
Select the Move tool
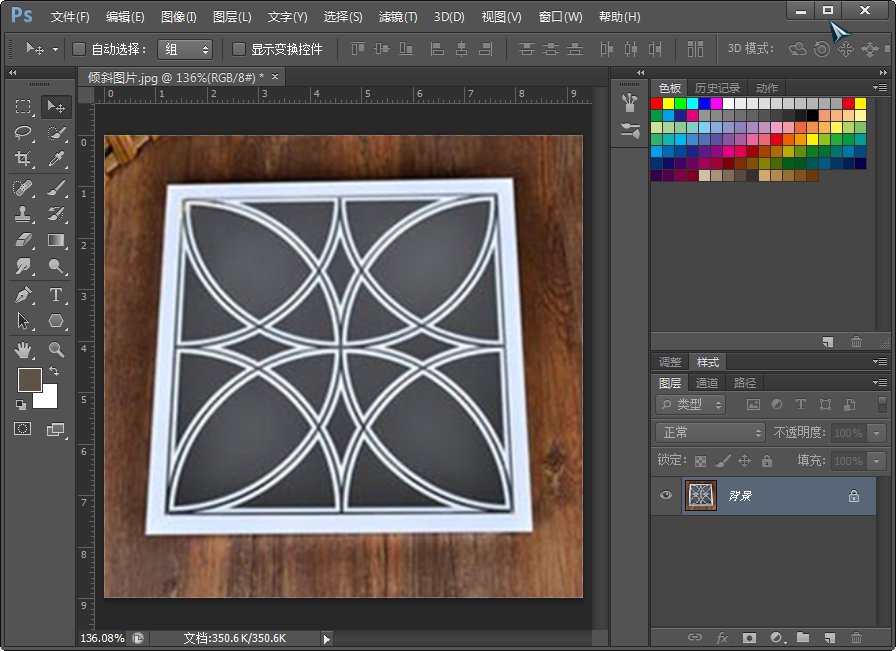(57, 108)
